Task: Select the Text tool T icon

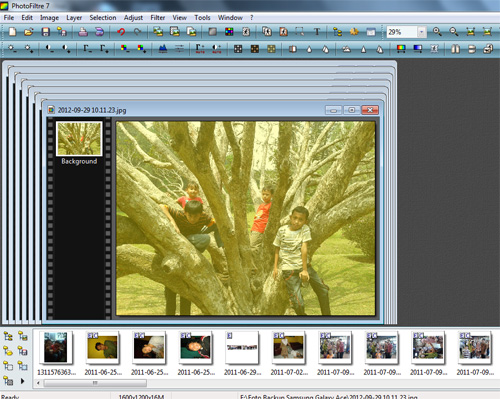Action: coord(317,32)
